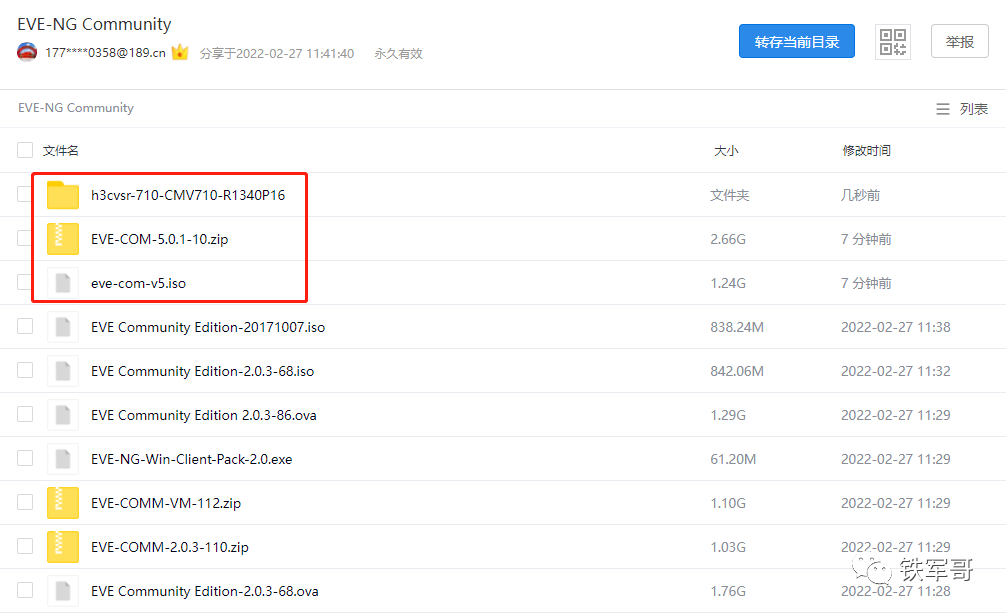
Task: Toggle the select-all checkbox beside 文件名
Action: [25, 150]
